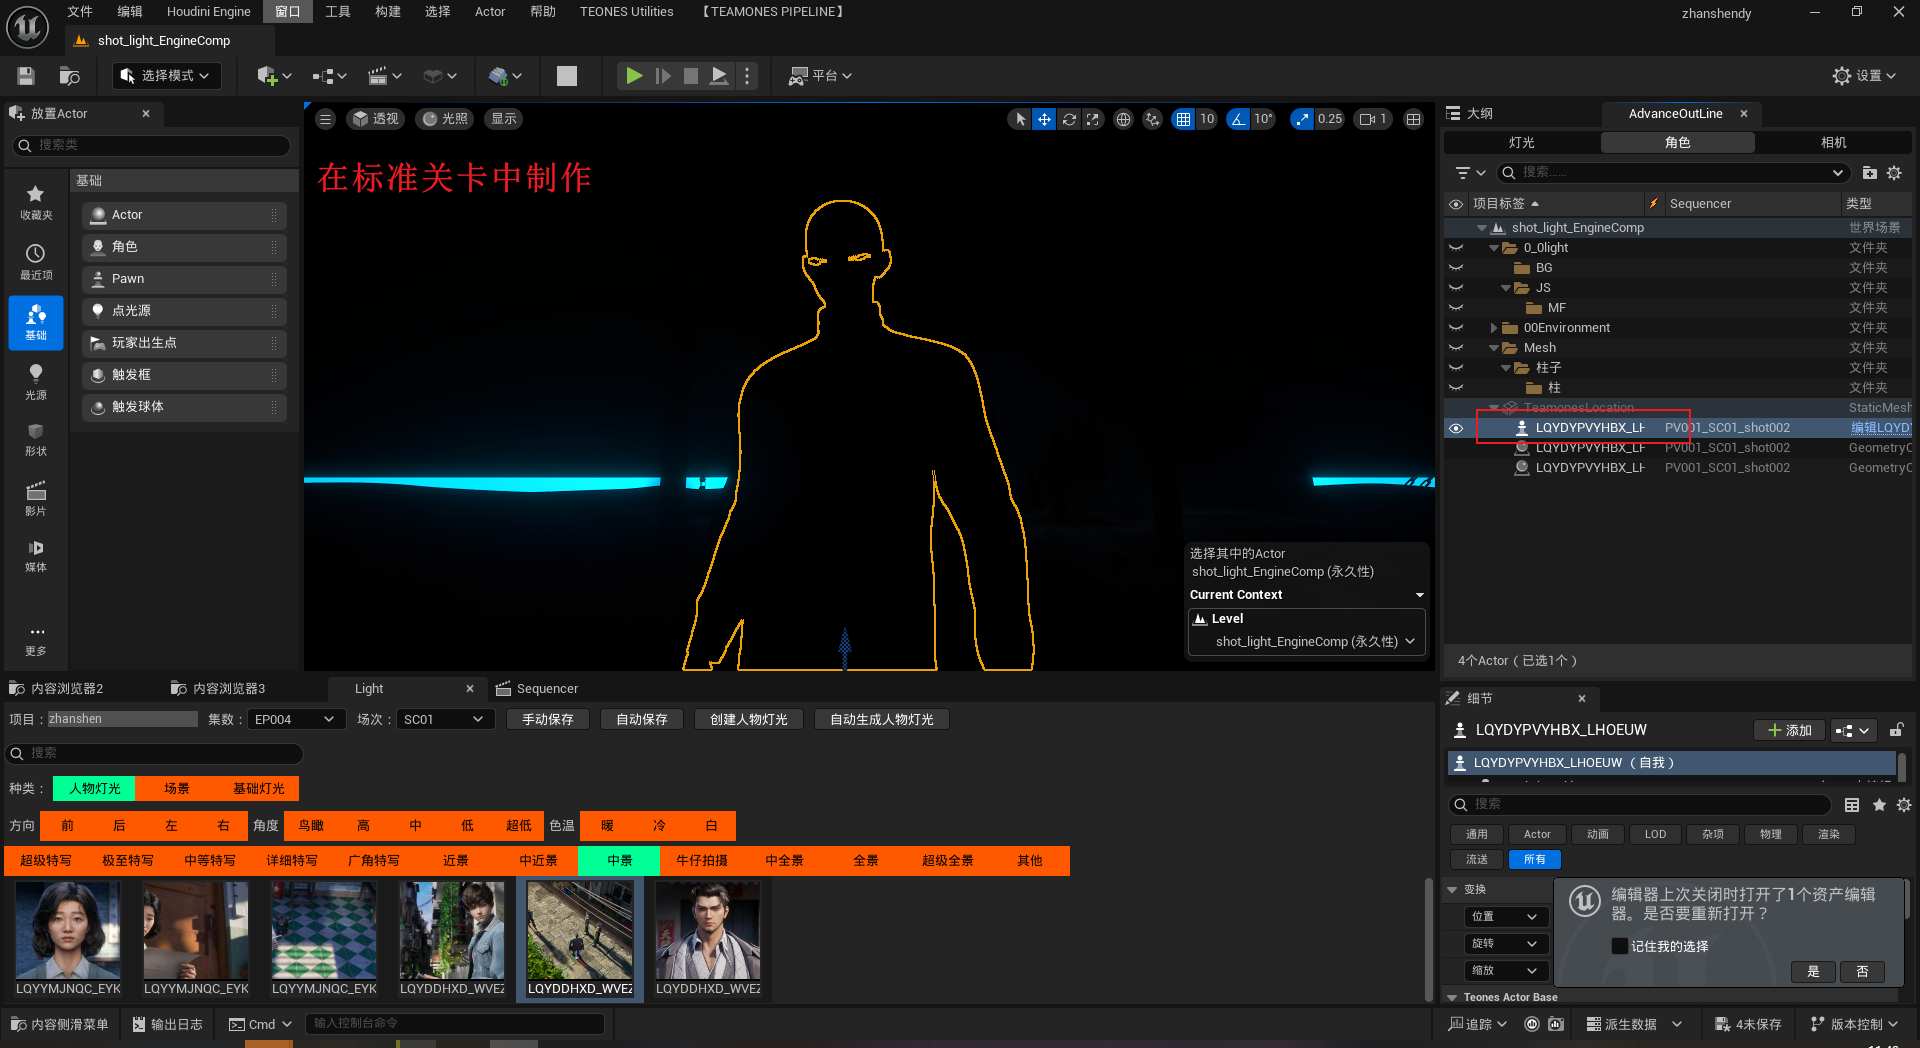Collapse the 0_0light folder
This screenshot has height=1048, width=1920.
coord(1494,248)
